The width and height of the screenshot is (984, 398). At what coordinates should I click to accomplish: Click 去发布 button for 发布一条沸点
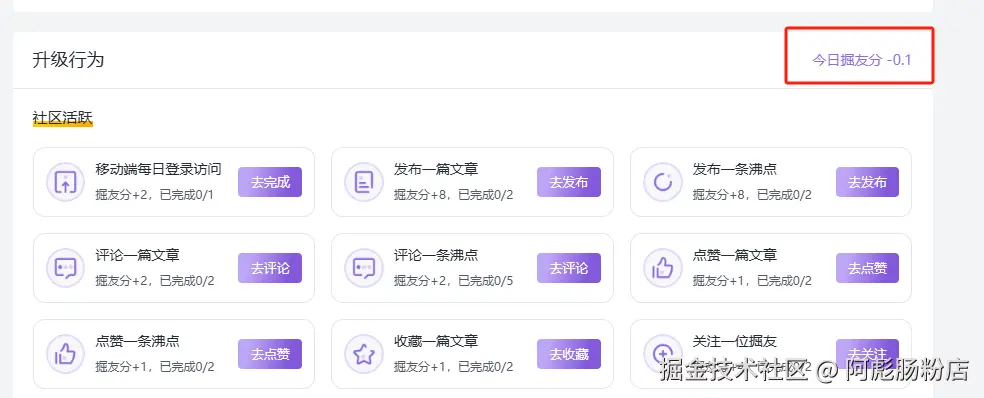867,182
